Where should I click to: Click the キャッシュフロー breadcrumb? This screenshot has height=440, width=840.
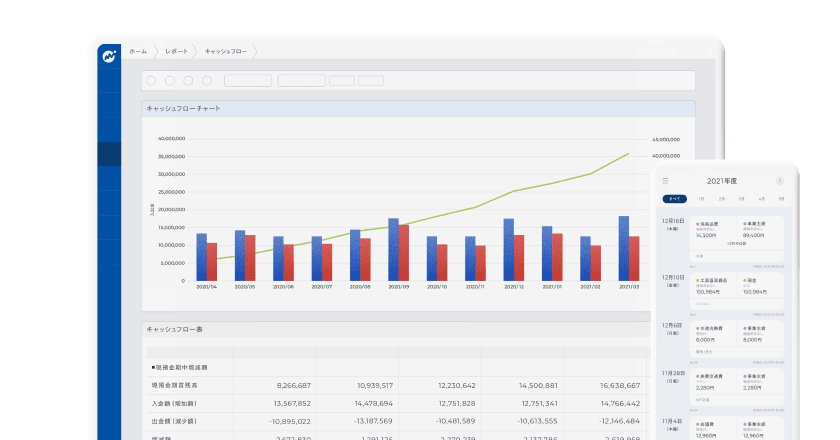[226, 51]
